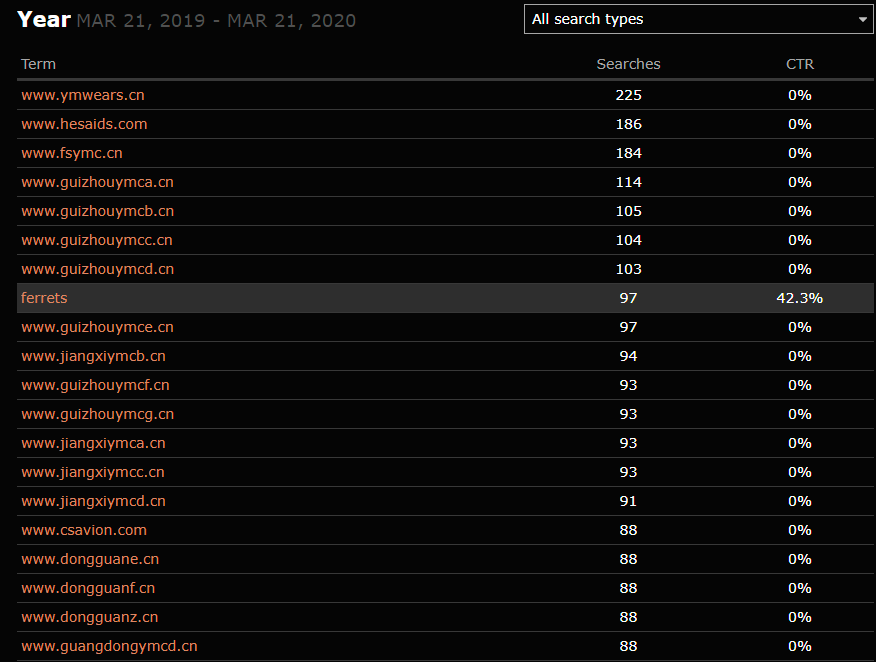Click the 103 searches count

(629, 269)
